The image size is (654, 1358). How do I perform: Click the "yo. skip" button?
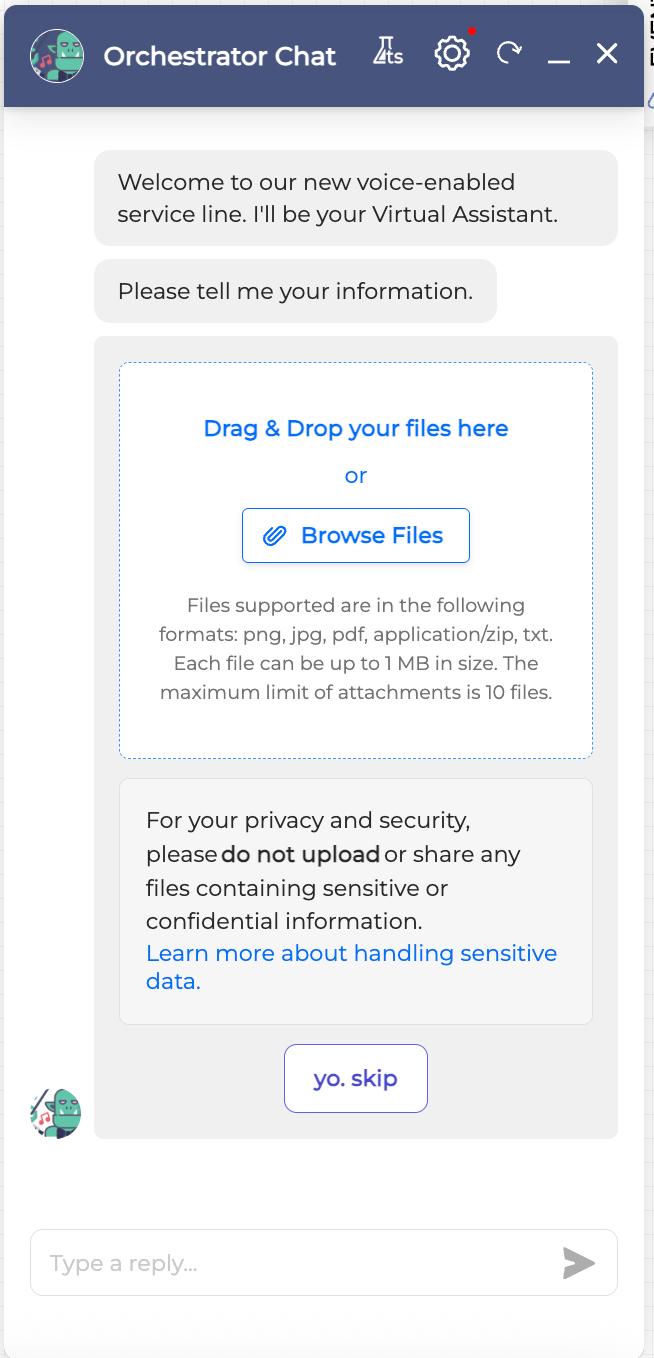355,1079
